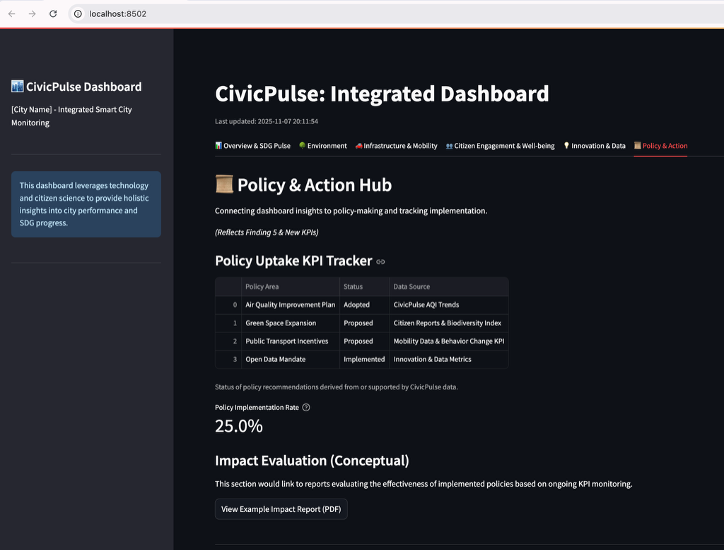Click help icon next to Policy Implementation Rate
The image size is (724, 550).
306,407
